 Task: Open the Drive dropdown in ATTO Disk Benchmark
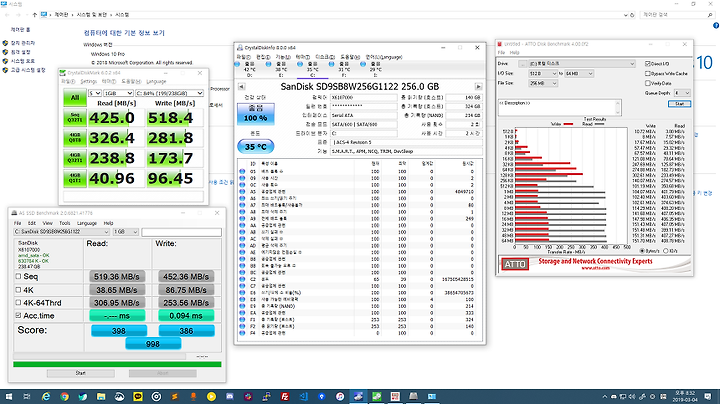pyautogui.click(x=582, y=63)
